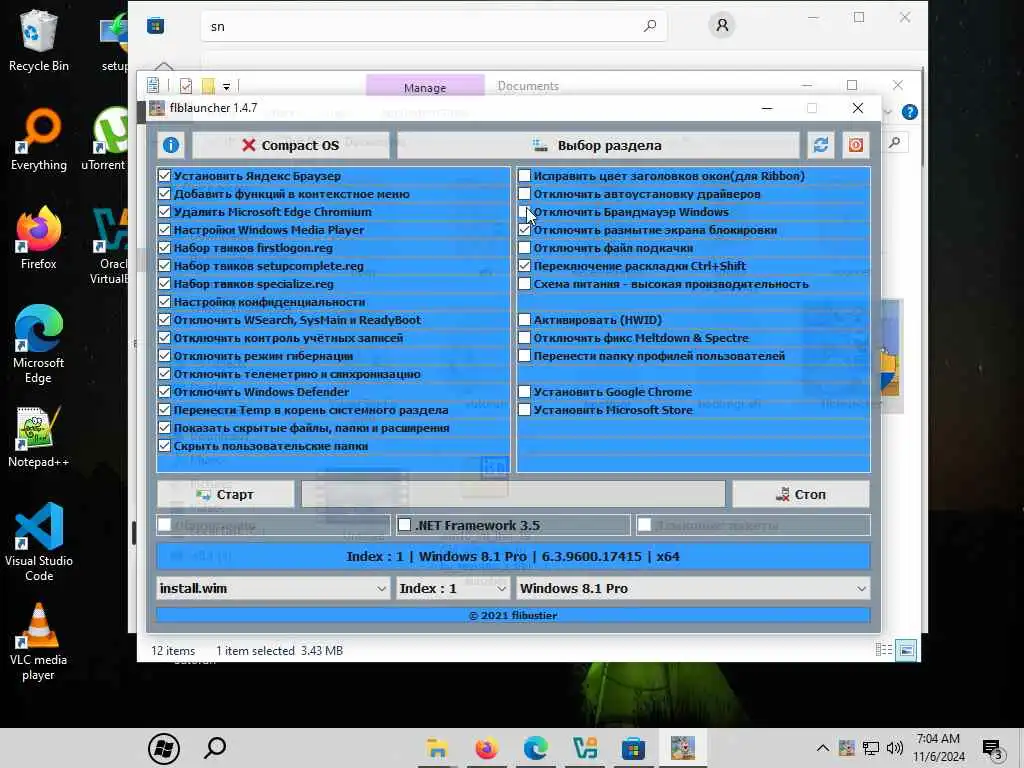Switch Explorer to details view icon

click(x=884, y=650)
